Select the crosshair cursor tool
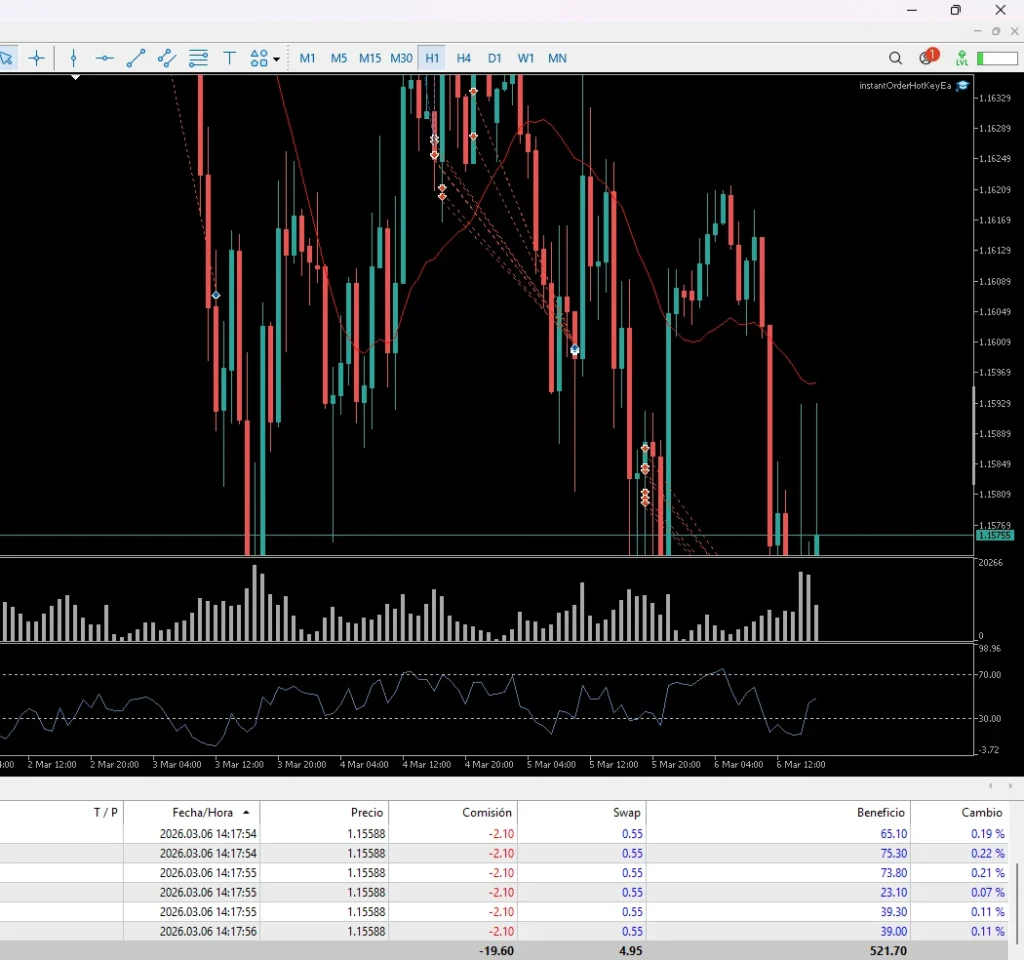This screenshot has width=1024, height=960. [x=37, y=58]
